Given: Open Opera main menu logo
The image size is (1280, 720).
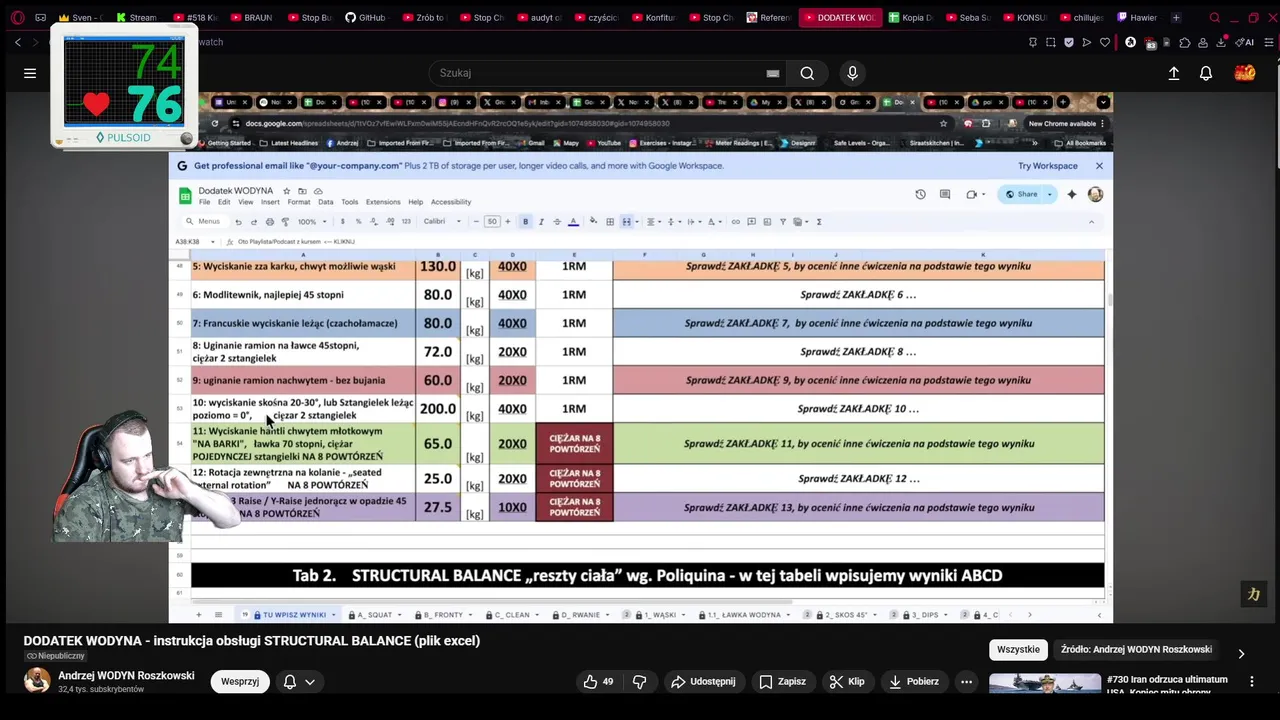Looking at the screenshot, I should 17,17.
